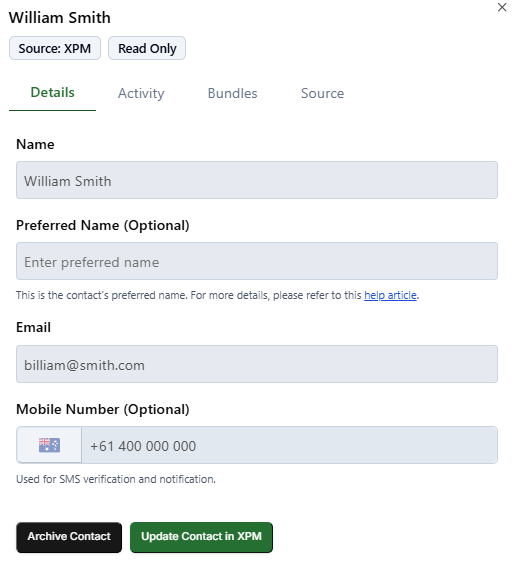
Task: Open the Source tab
Action: [322, 93]
